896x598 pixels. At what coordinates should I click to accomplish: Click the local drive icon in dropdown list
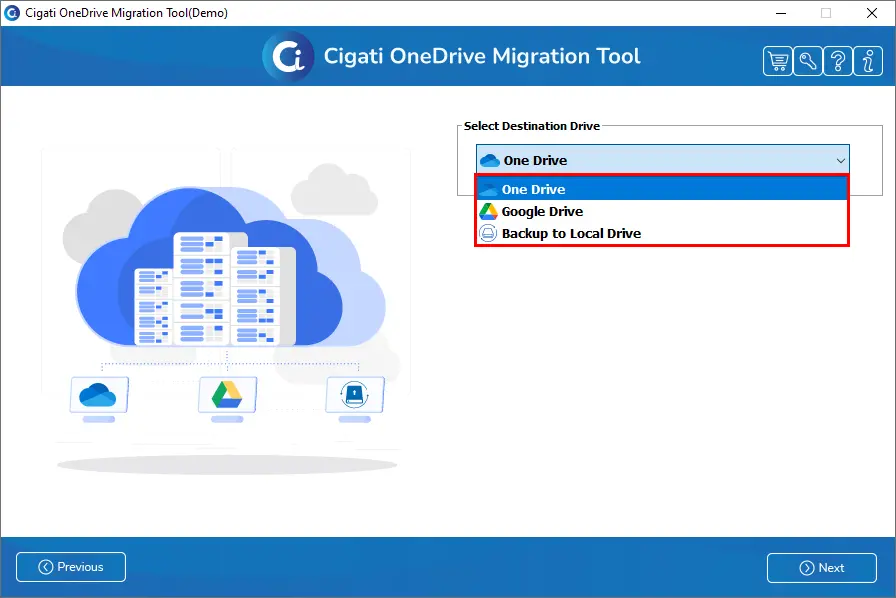coord(487,233)
